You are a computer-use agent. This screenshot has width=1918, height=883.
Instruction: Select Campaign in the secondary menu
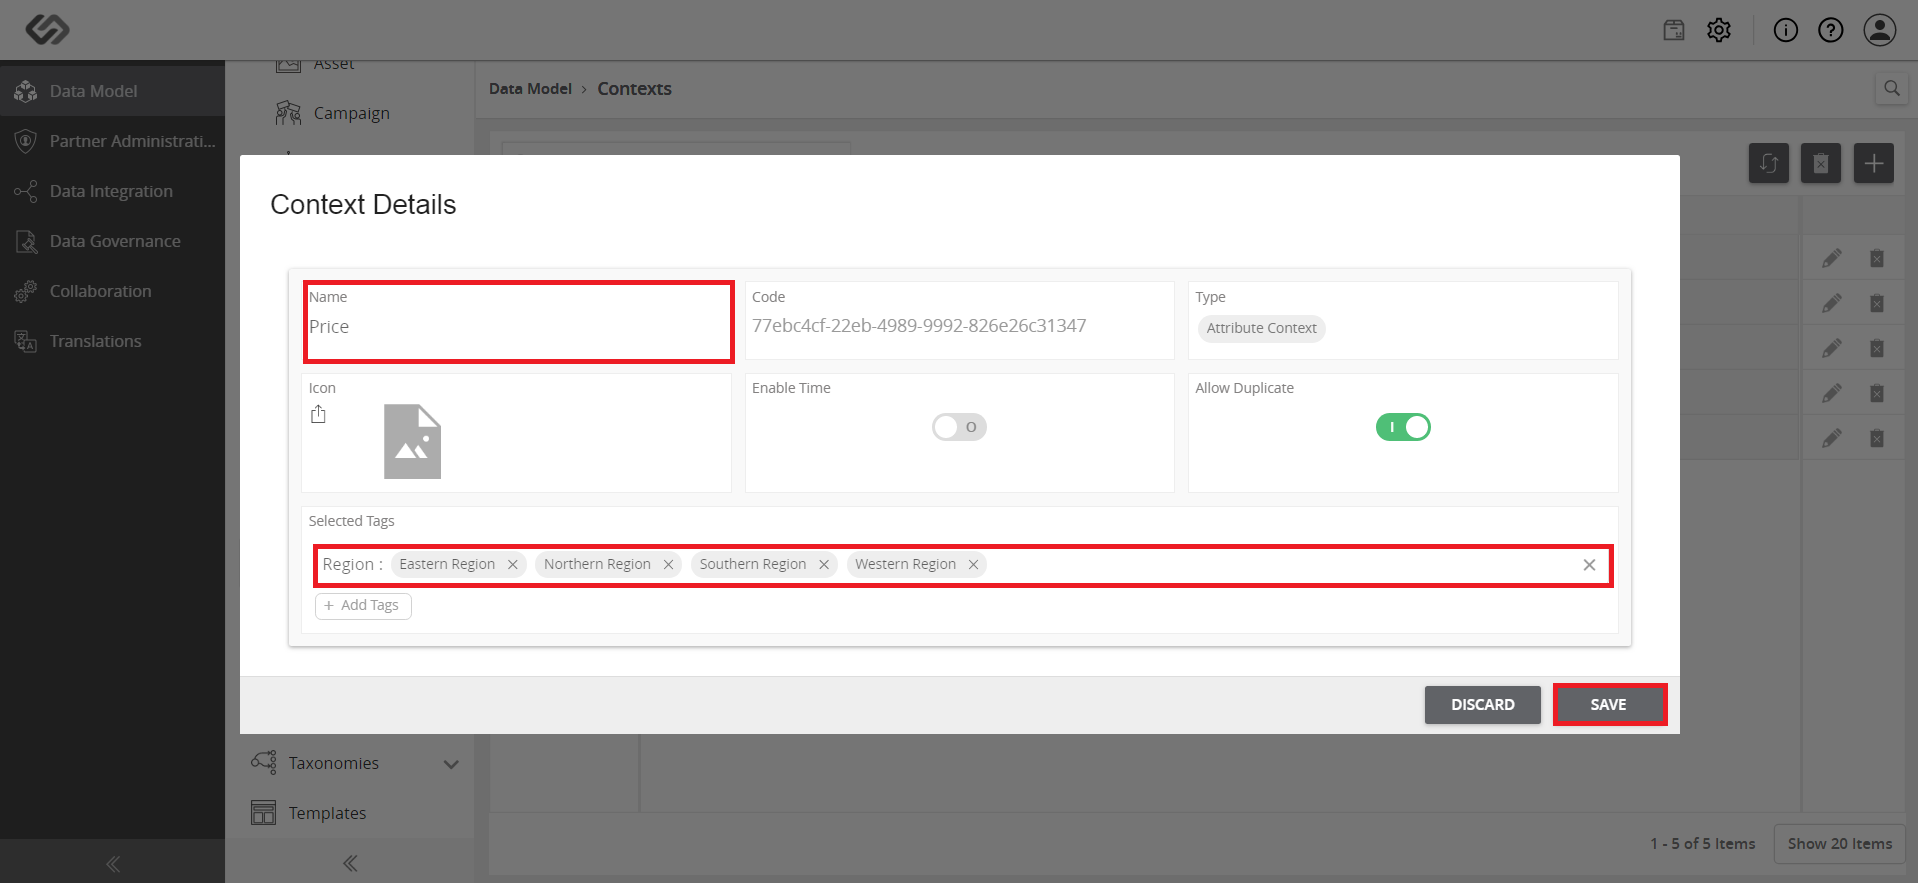(351, 113)
